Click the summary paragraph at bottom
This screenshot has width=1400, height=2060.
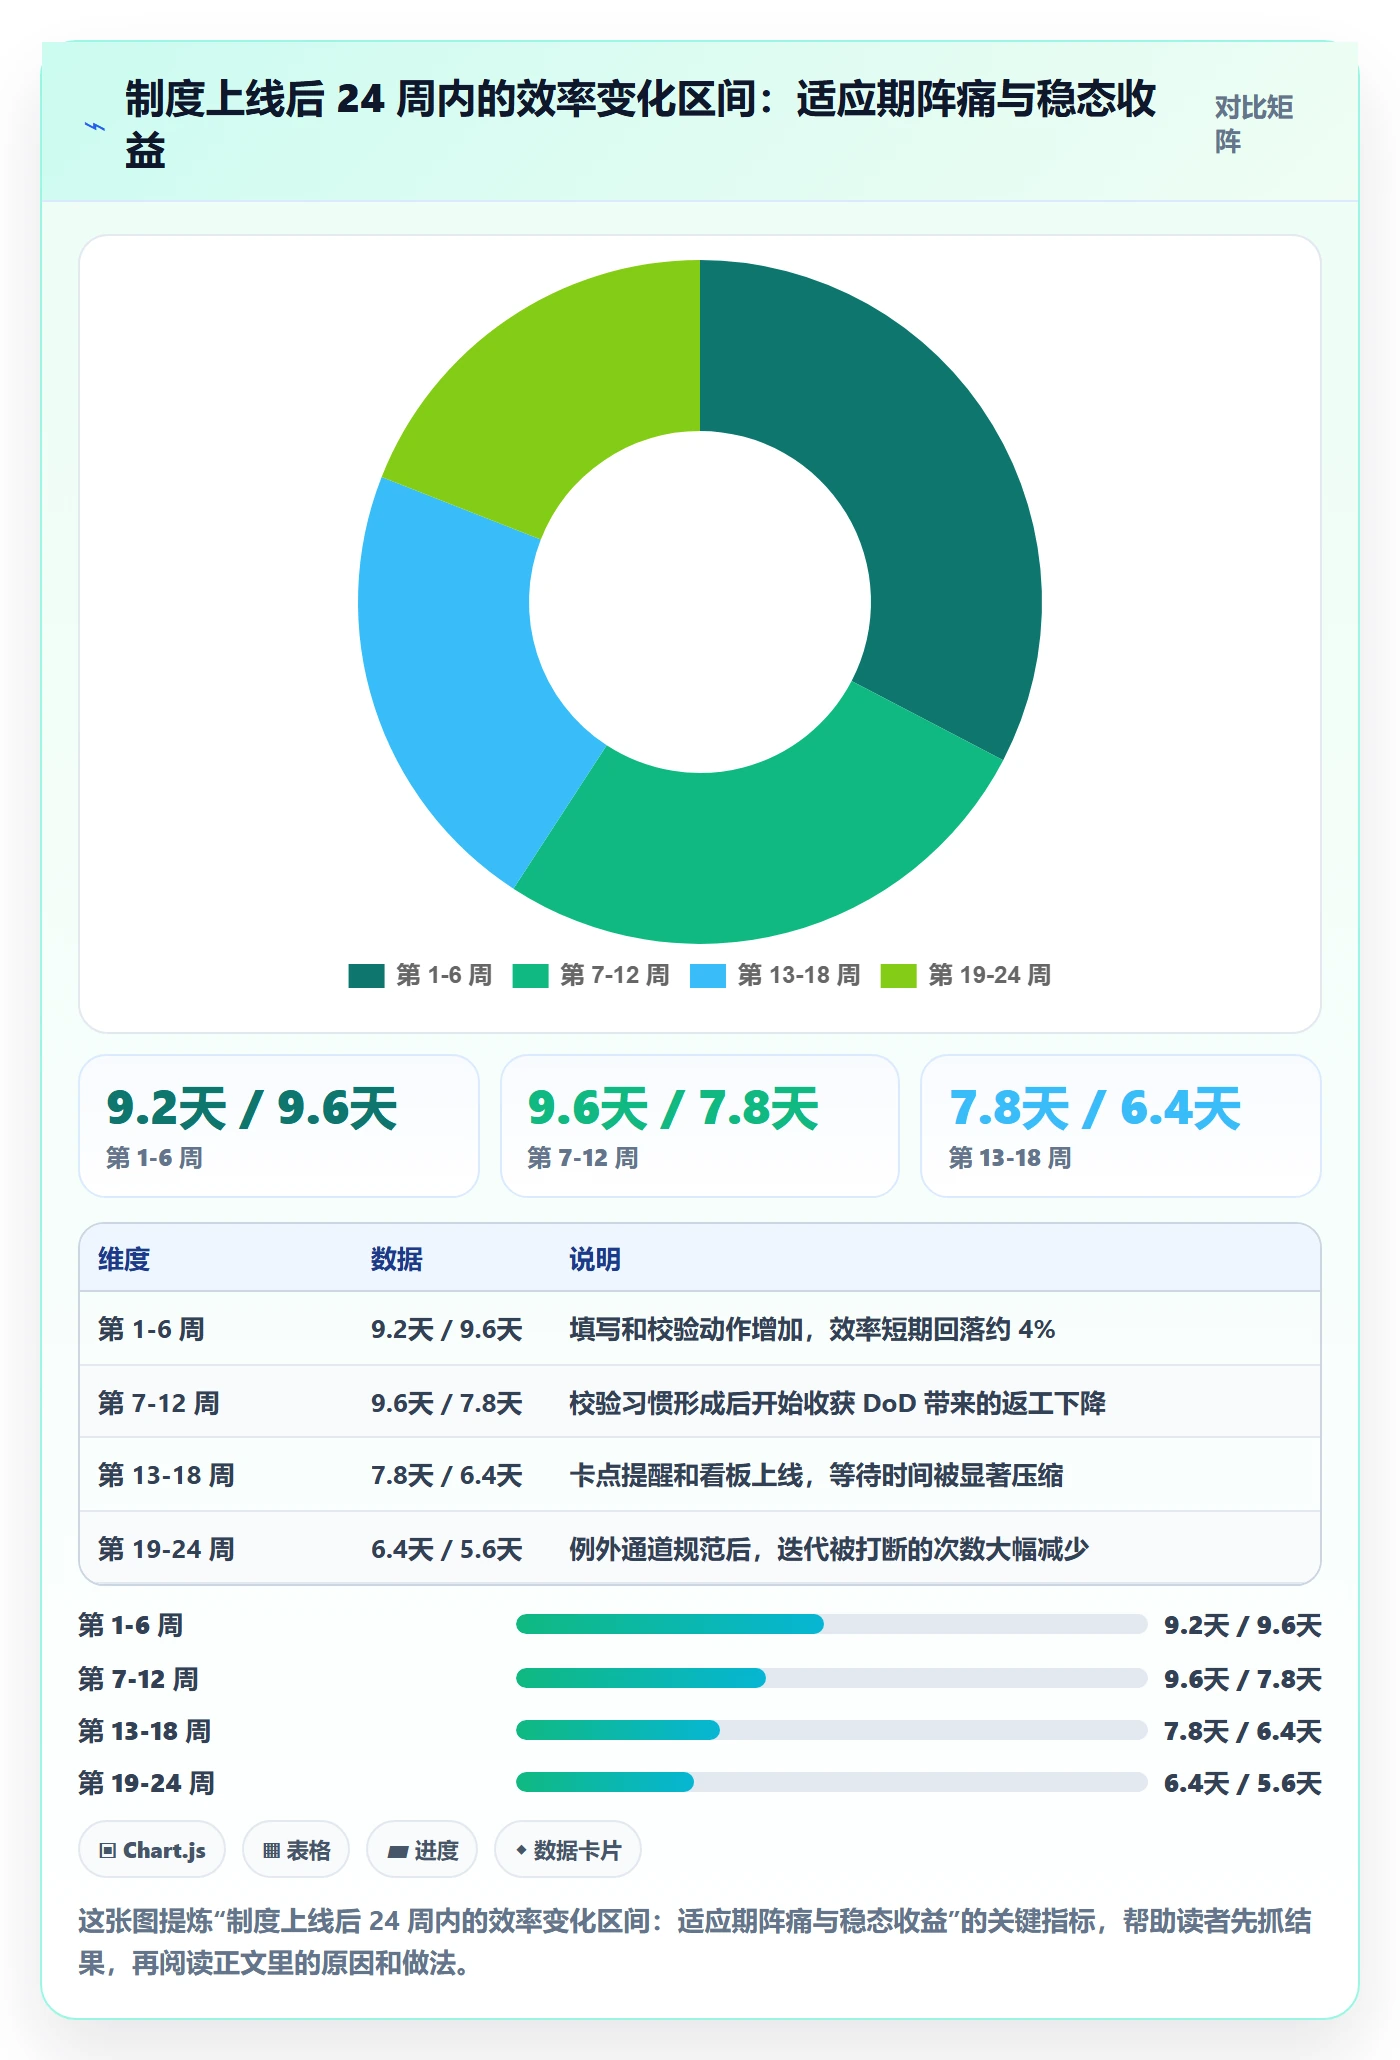[695, 1942]
